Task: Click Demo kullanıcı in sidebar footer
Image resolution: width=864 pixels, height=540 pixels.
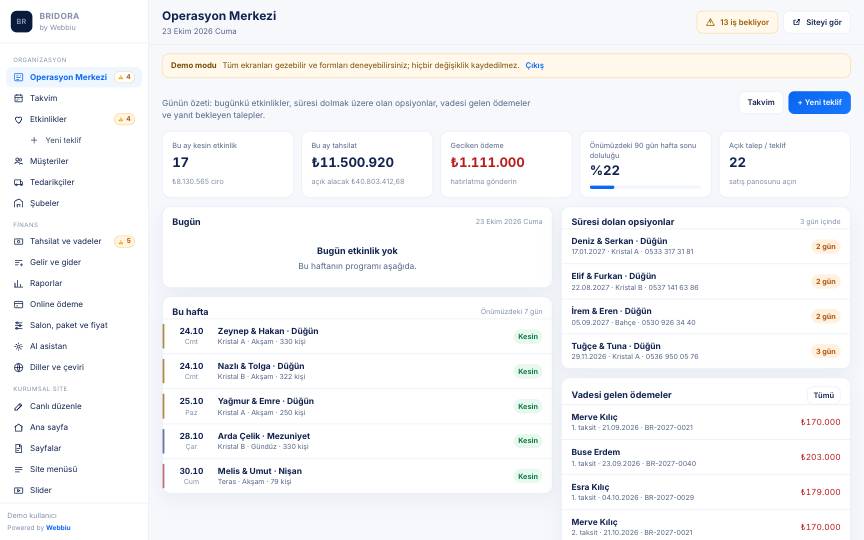Action: point(32,516)
